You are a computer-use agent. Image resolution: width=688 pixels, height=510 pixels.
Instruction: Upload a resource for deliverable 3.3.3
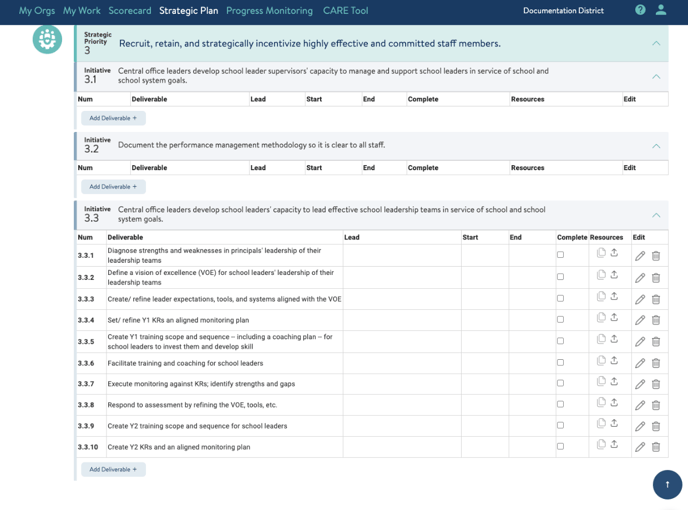614,297
